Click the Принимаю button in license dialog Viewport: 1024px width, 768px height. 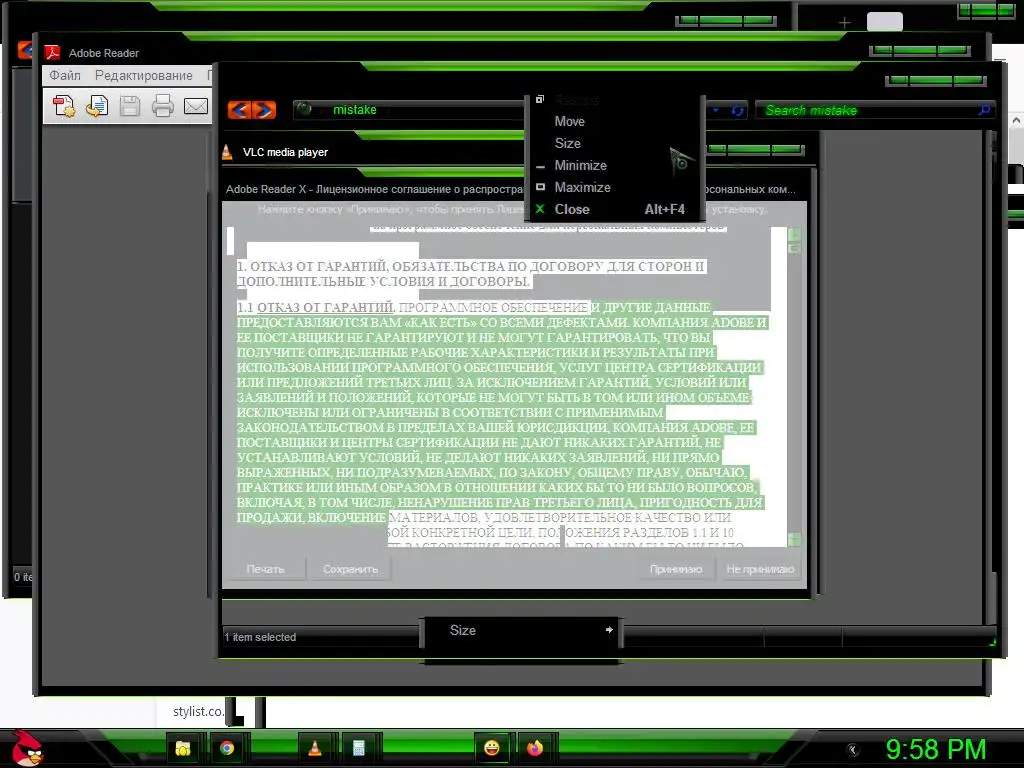pyautogui.click(x=676, y=569)
